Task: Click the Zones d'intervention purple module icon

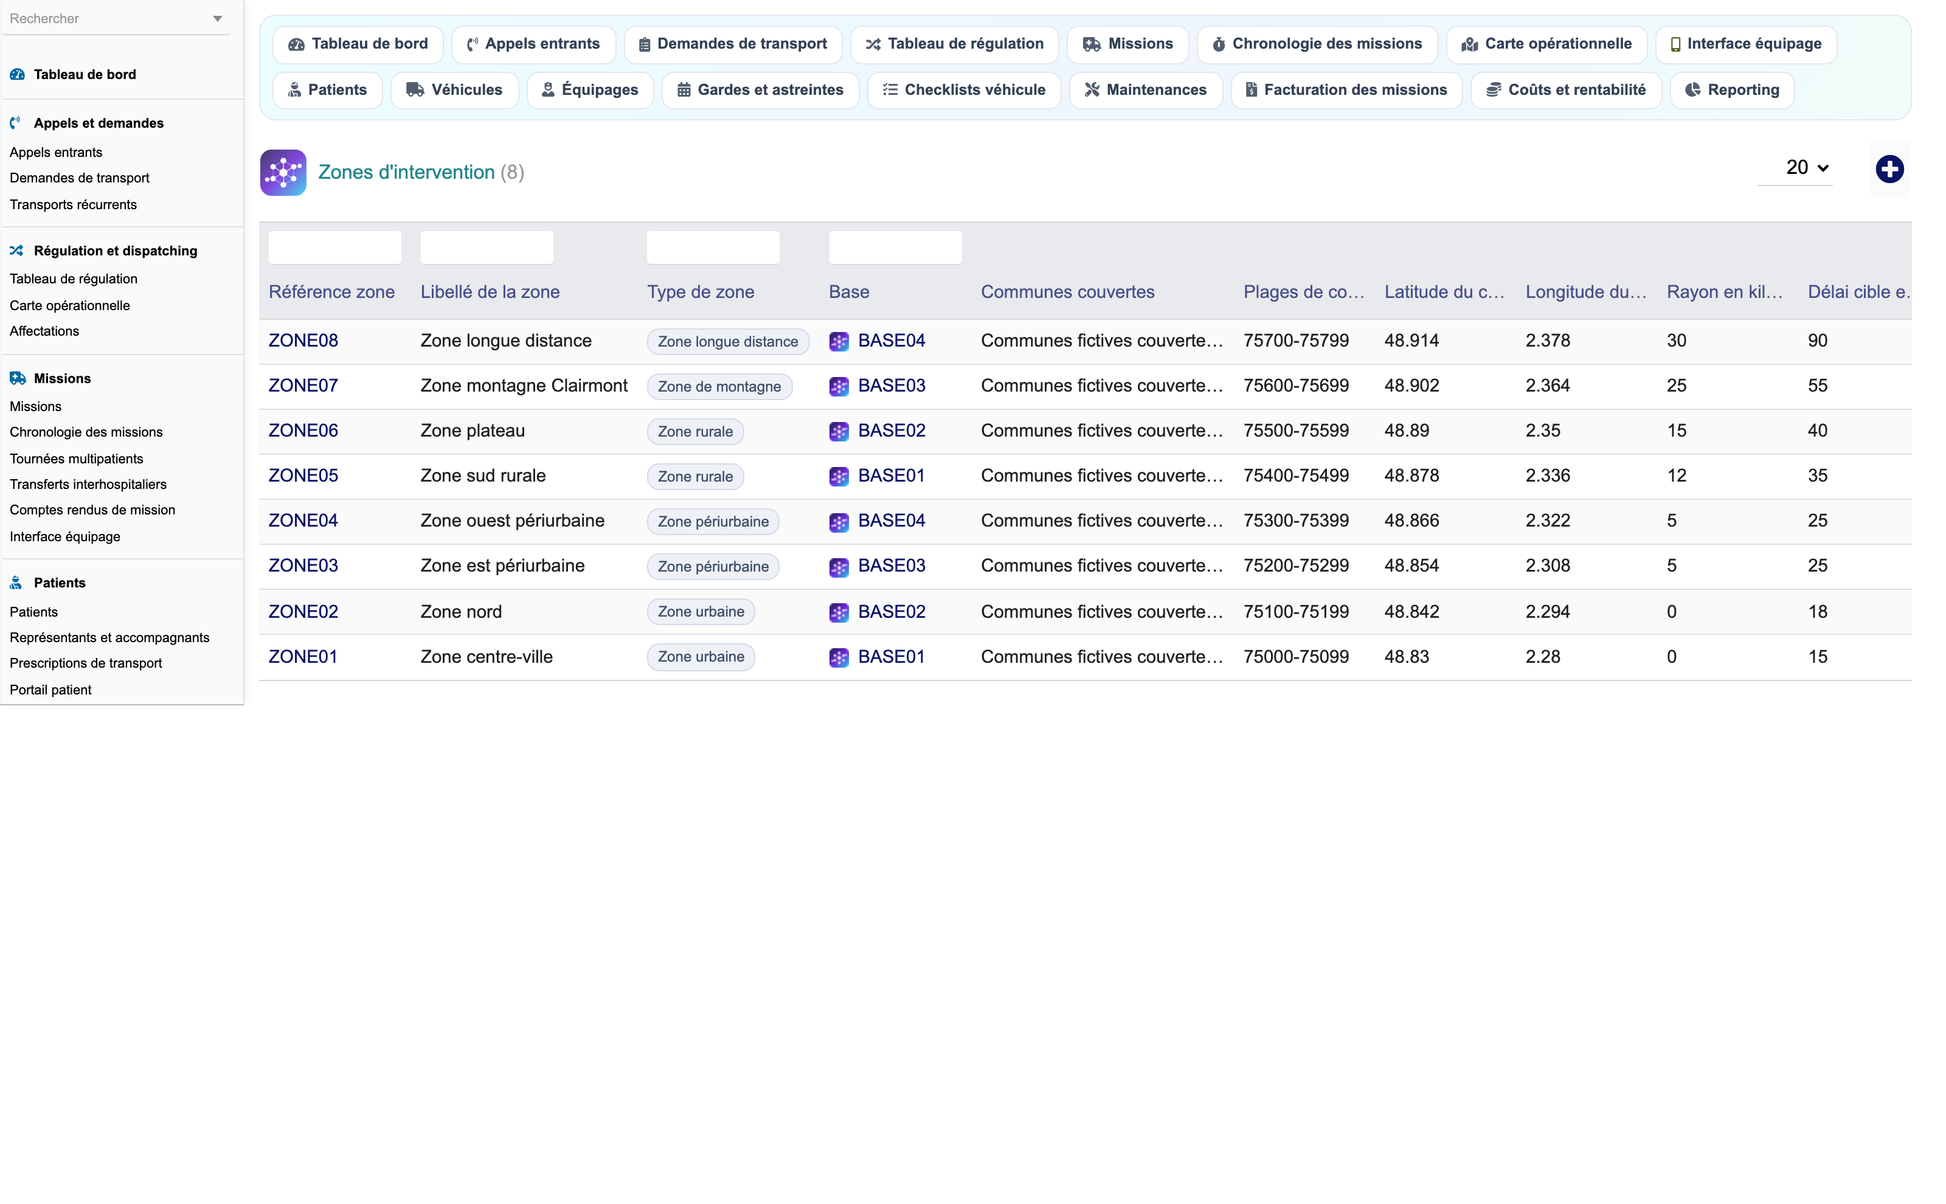Action: point(283,172)
